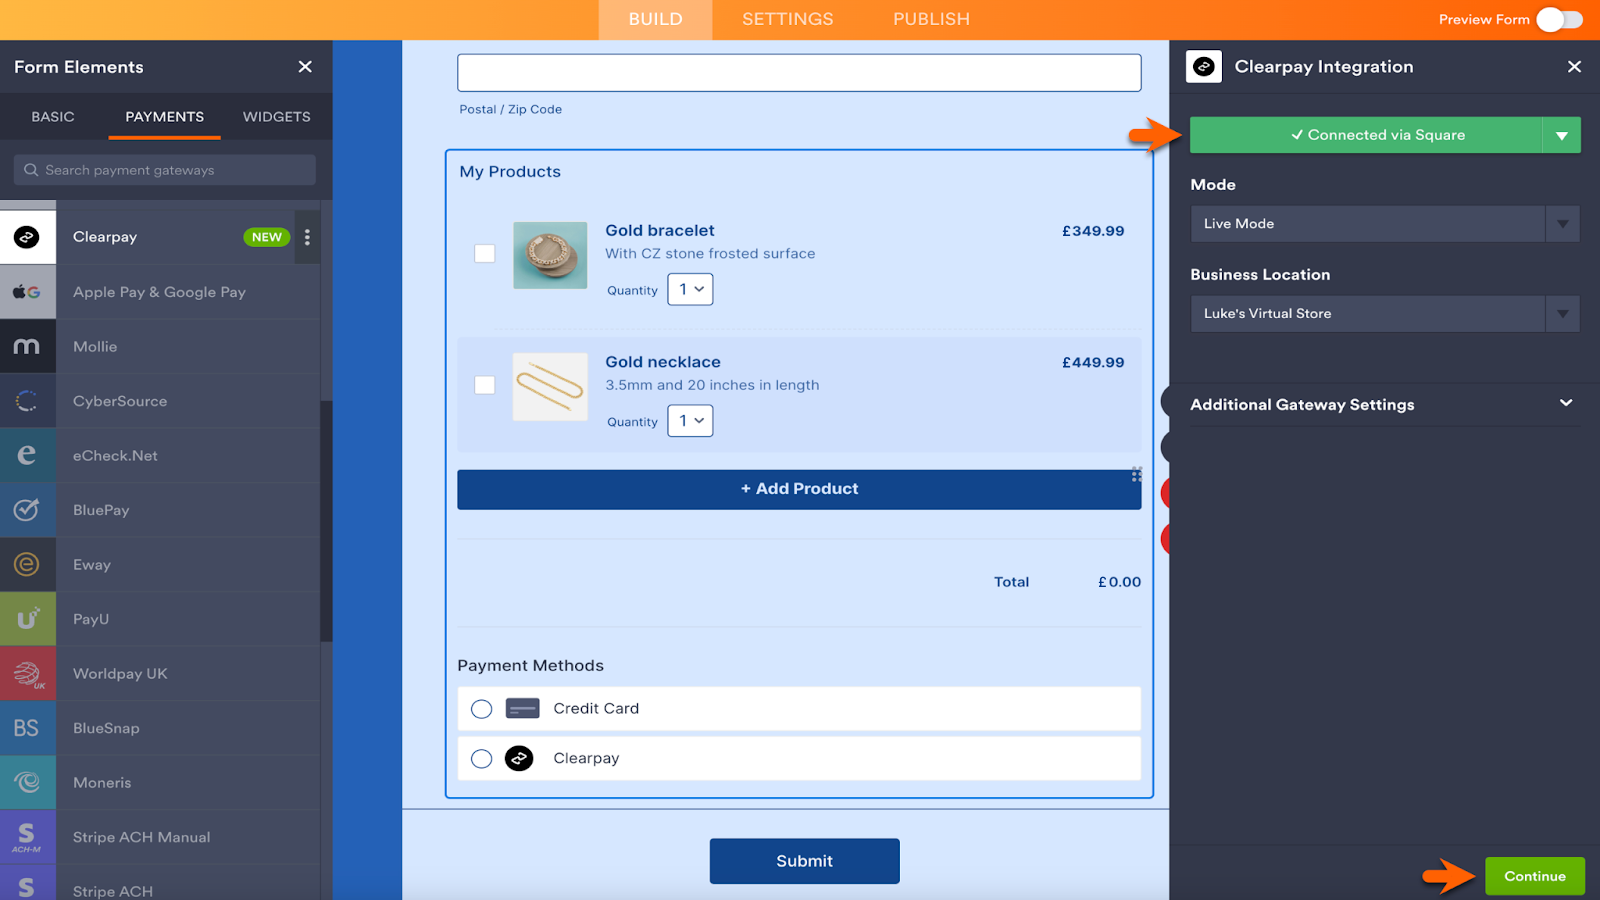The height and width of the screenshot is (900, 1600).
Task: Close the Clearpay Integration panel
Action: 1574,67
